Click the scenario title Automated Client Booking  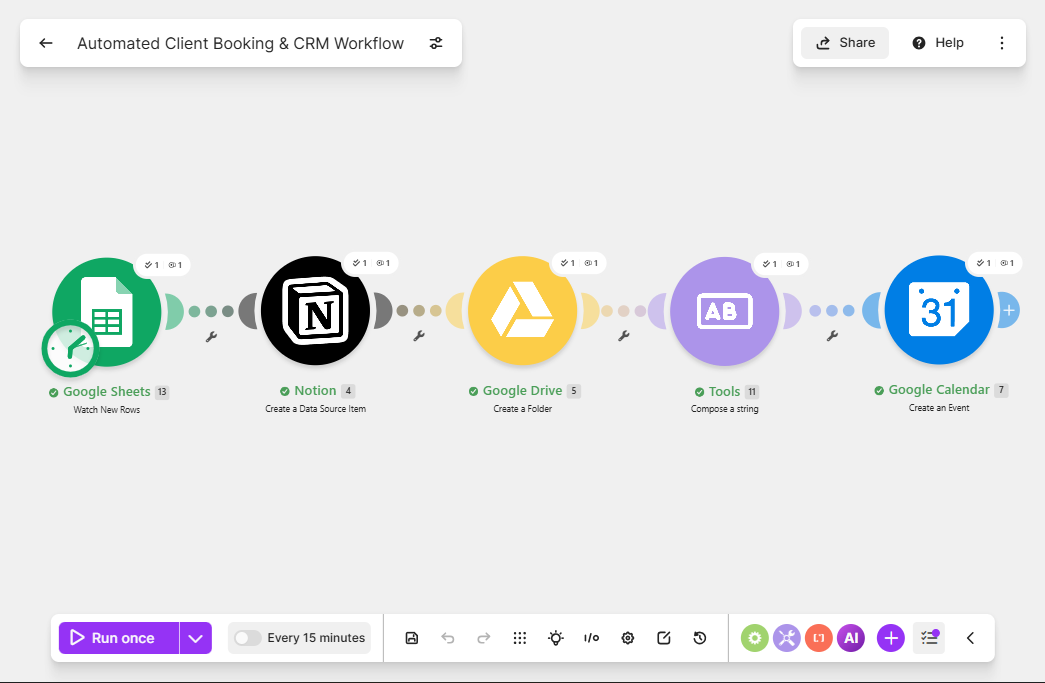(x=241, y=43)
